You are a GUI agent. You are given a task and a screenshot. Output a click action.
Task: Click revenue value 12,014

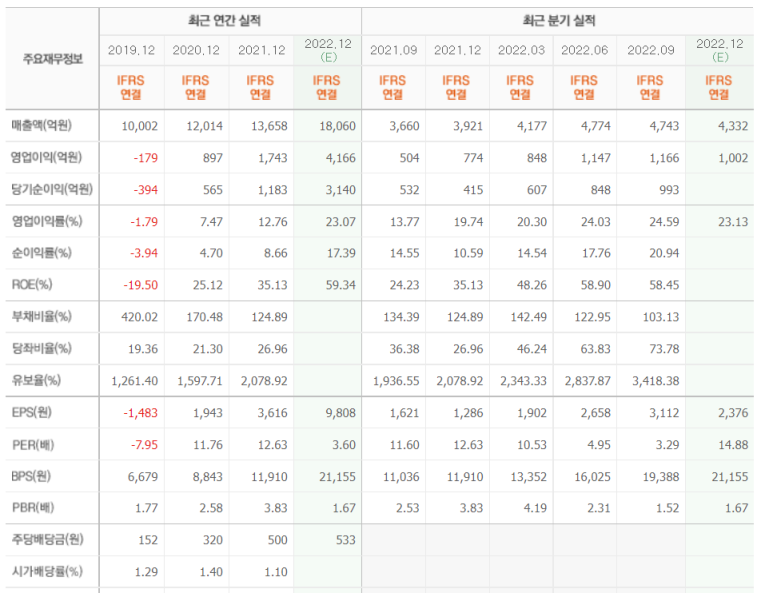click(x=204, y=126)
